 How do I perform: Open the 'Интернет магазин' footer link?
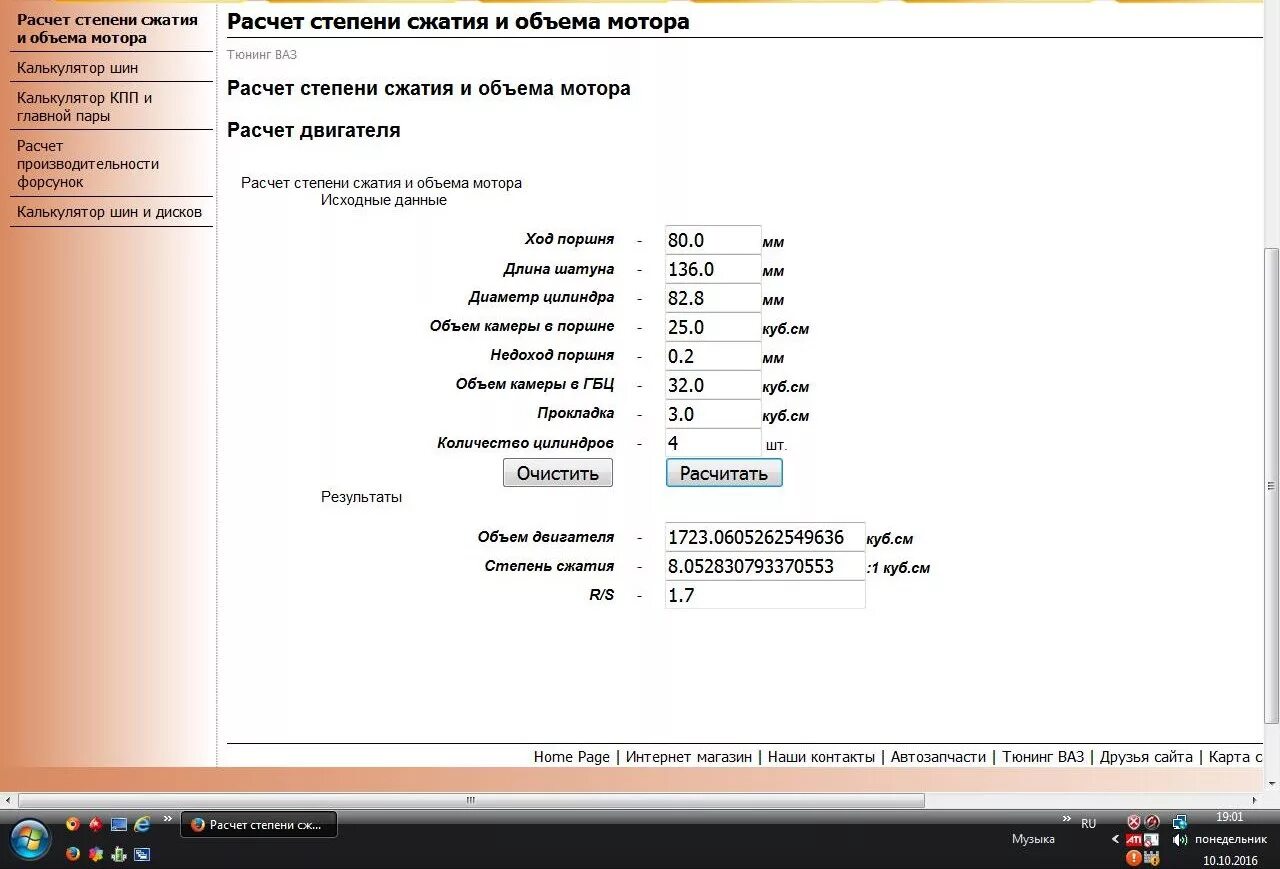pyautogui.click(x=689, y=757)
